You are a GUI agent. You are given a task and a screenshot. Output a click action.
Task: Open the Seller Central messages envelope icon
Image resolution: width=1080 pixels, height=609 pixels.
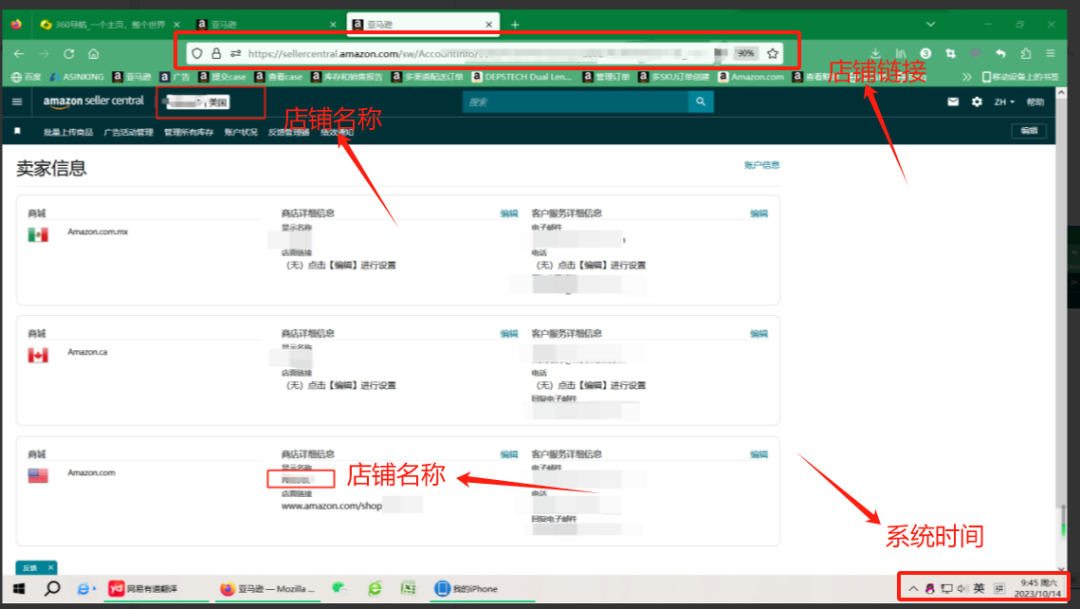[953, 102]
